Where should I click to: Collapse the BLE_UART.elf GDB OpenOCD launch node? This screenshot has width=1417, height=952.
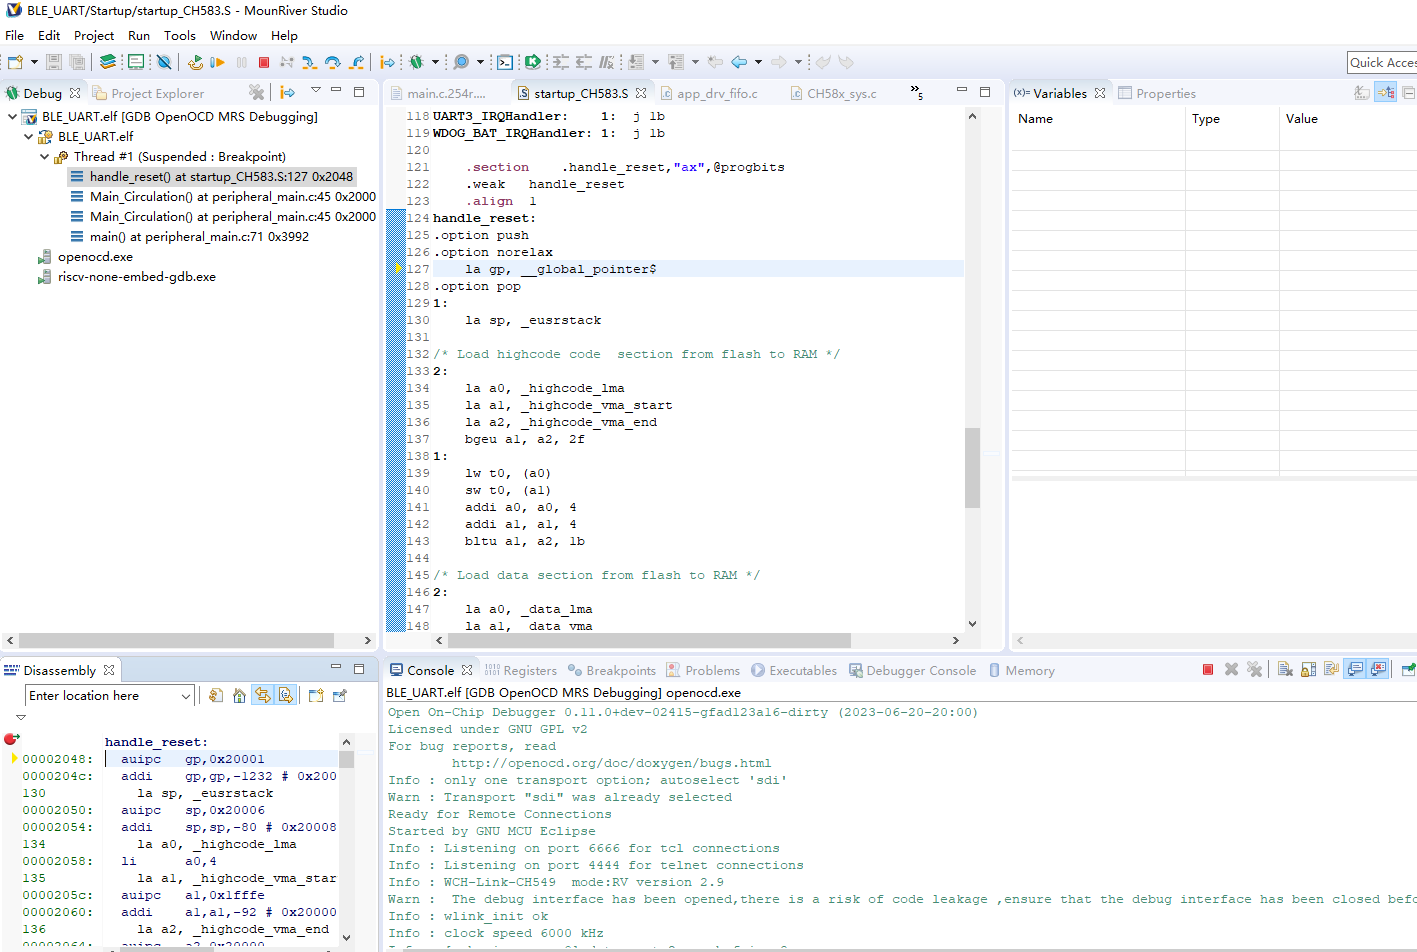click(12, 116)
